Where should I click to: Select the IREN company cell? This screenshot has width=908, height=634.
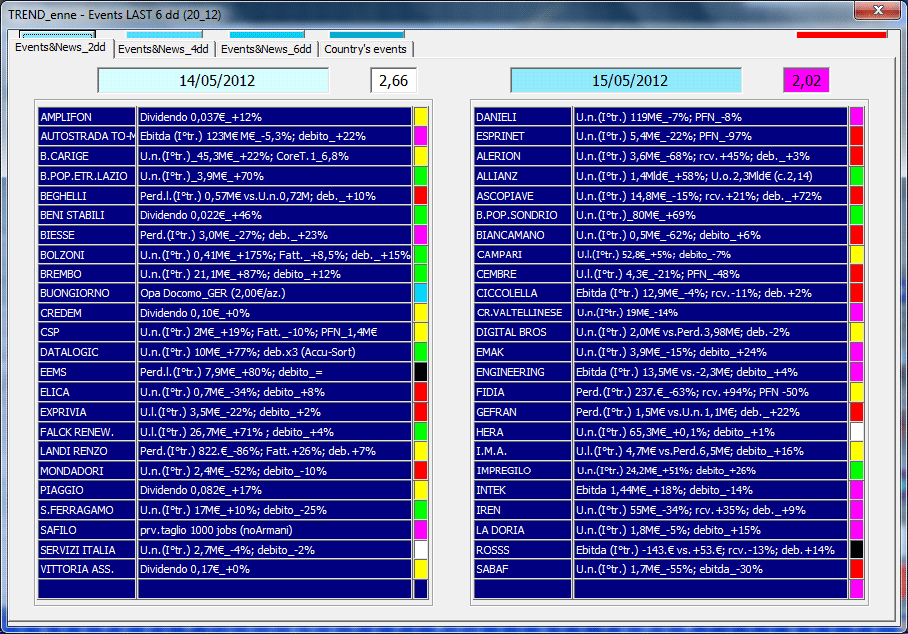[x=522, y=510]
